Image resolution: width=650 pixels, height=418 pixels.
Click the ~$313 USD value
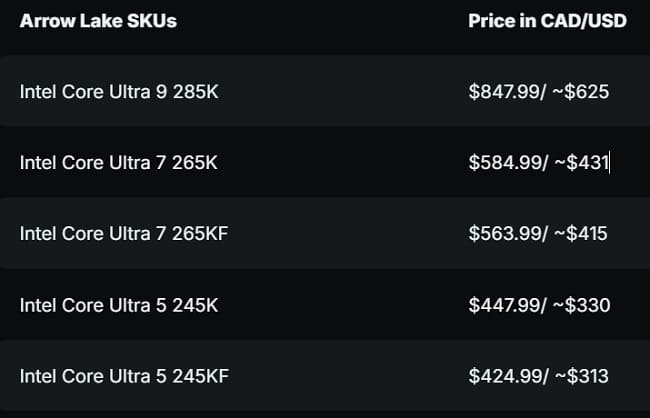(x=581, y=376)
